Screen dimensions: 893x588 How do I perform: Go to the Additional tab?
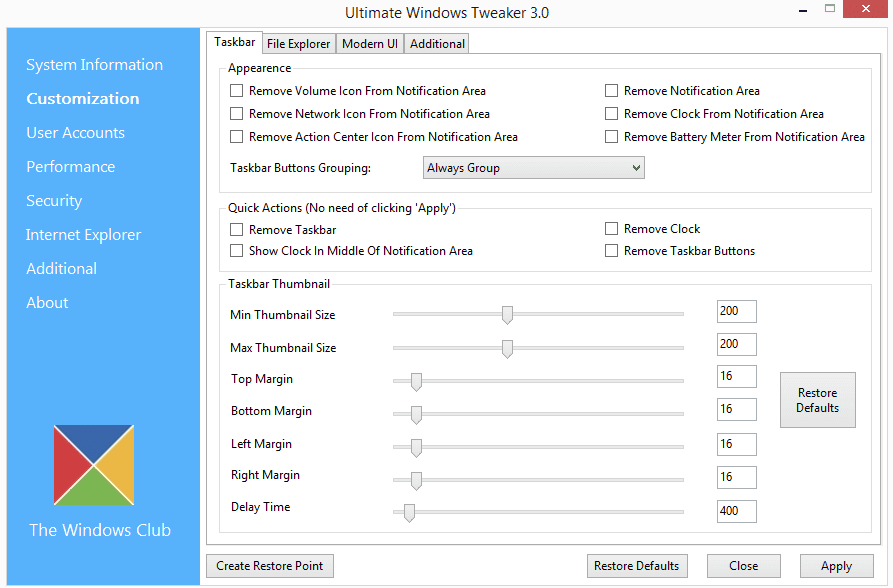pos(437,44)
